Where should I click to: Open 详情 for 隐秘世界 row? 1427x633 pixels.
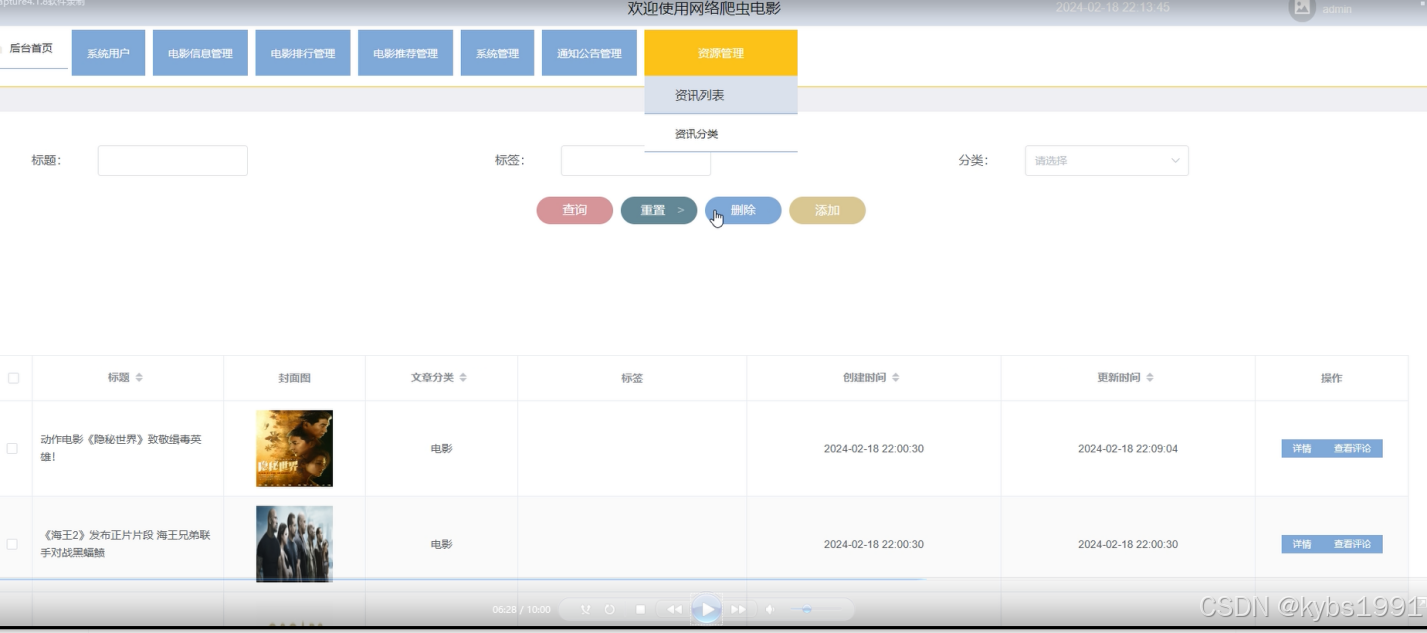1301,449
